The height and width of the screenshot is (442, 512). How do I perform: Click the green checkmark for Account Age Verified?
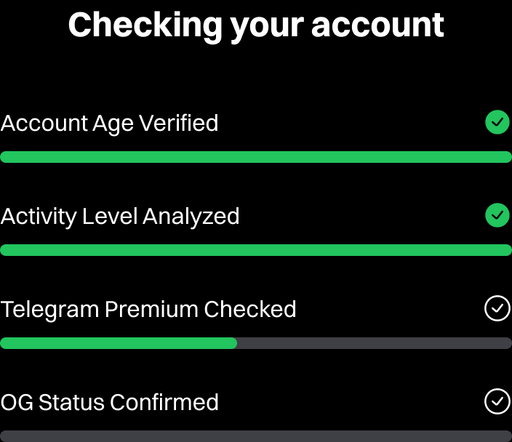click(x=497, y=122)
